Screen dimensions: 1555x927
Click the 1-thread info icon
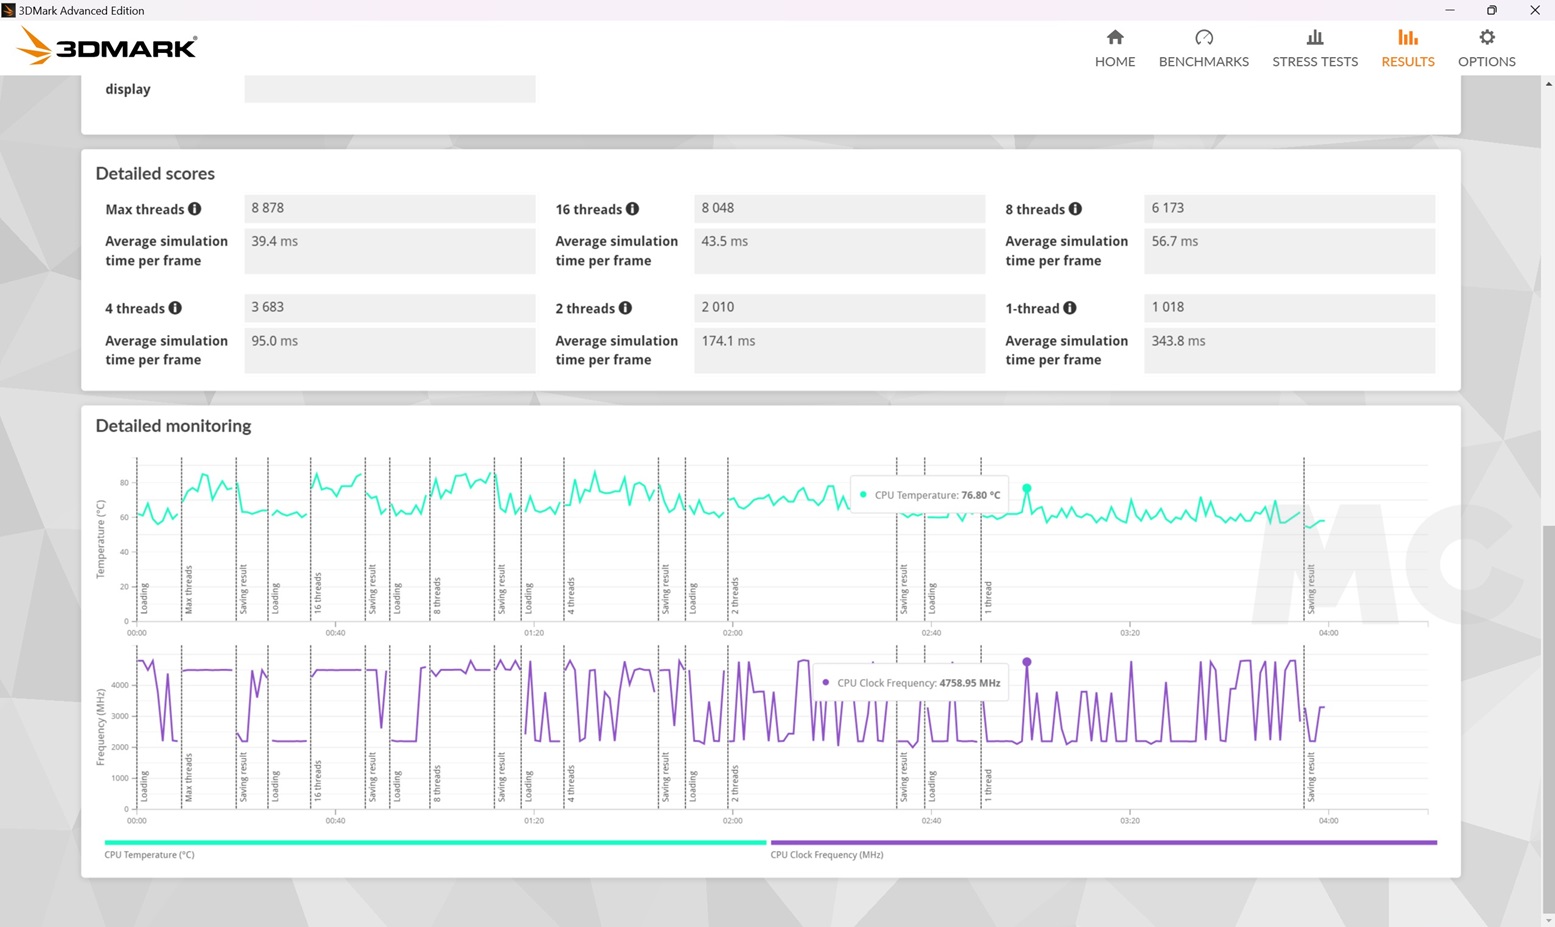[1070, 308]
